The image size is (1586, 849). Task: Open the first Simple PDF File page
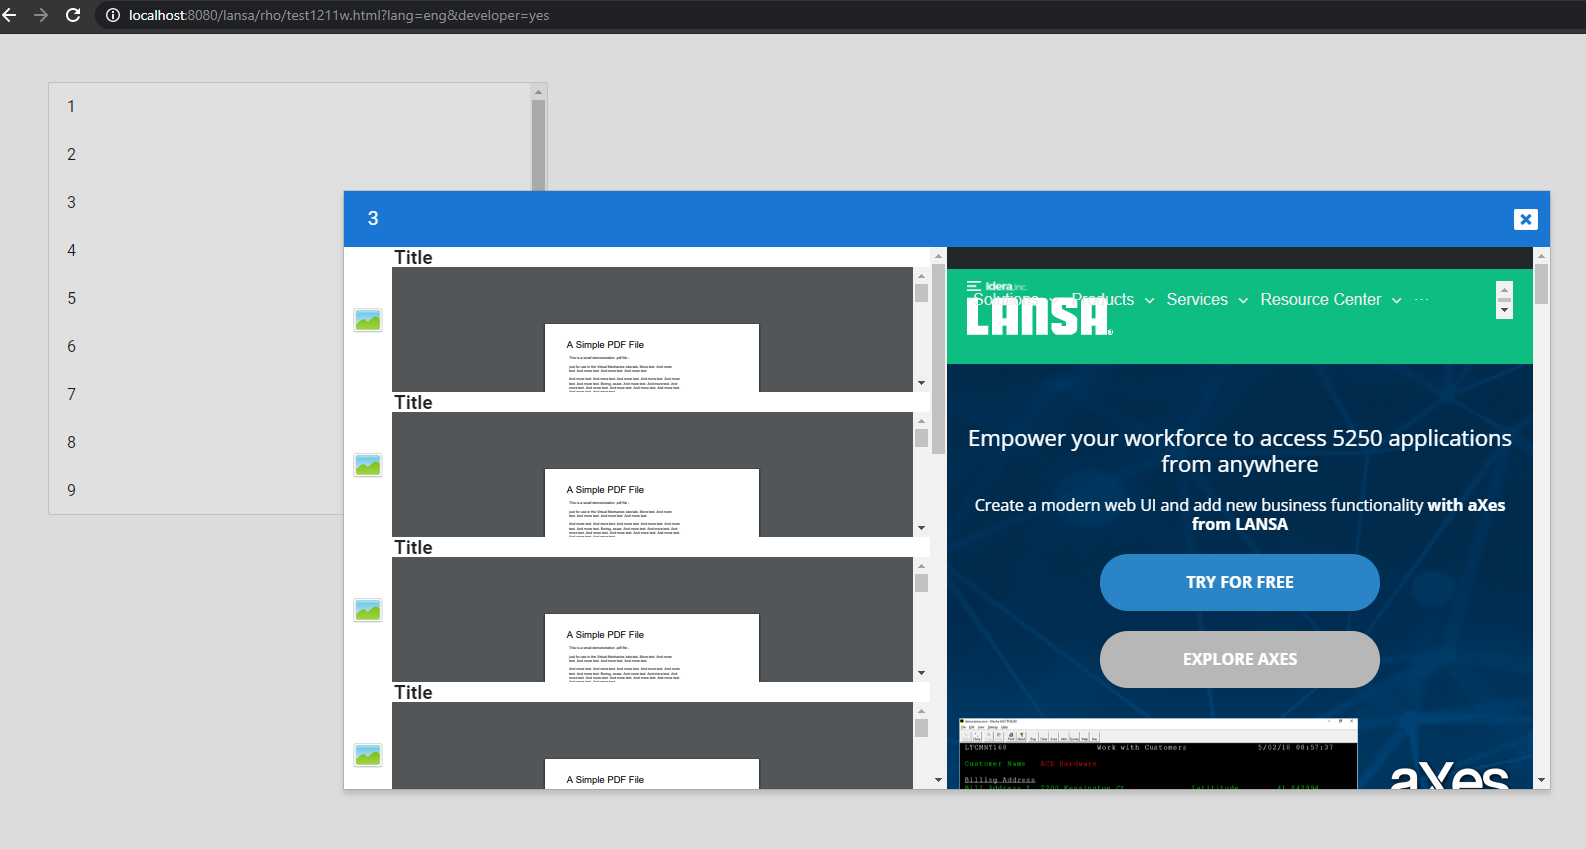pos(652,358)
